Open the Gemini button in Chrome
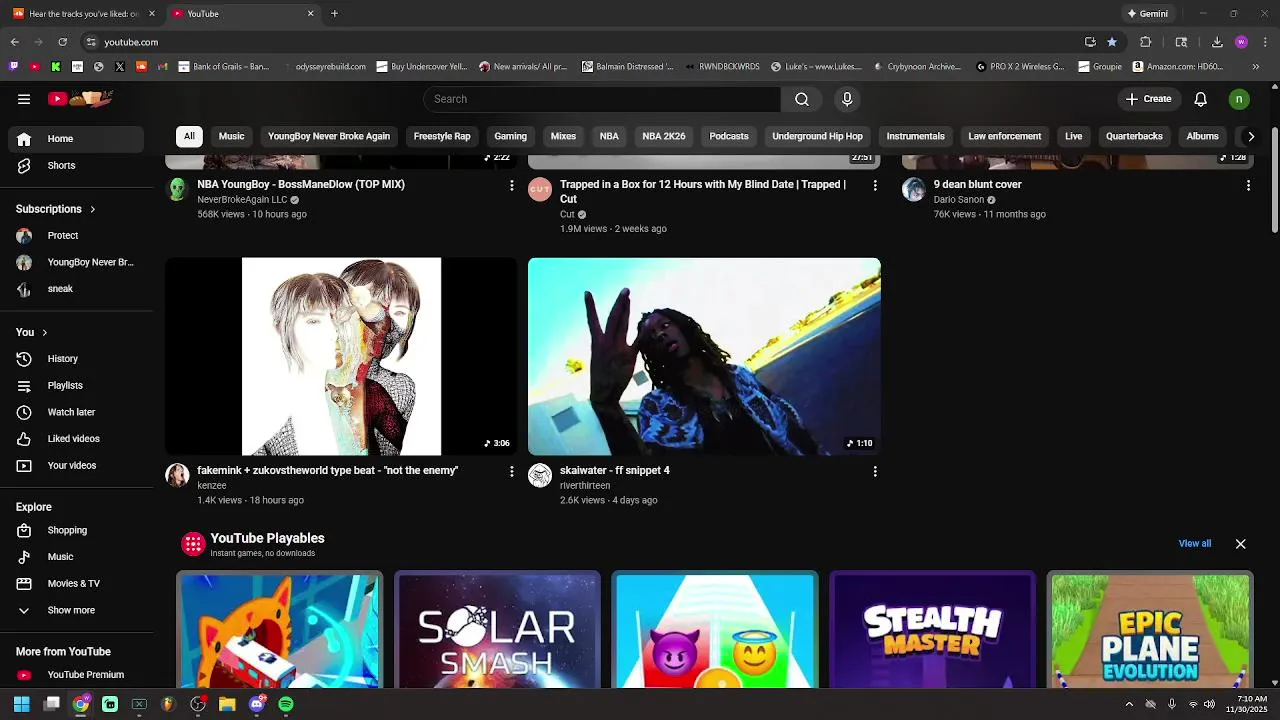This screenshot has height=720, width=1280. pos(1147,14)
